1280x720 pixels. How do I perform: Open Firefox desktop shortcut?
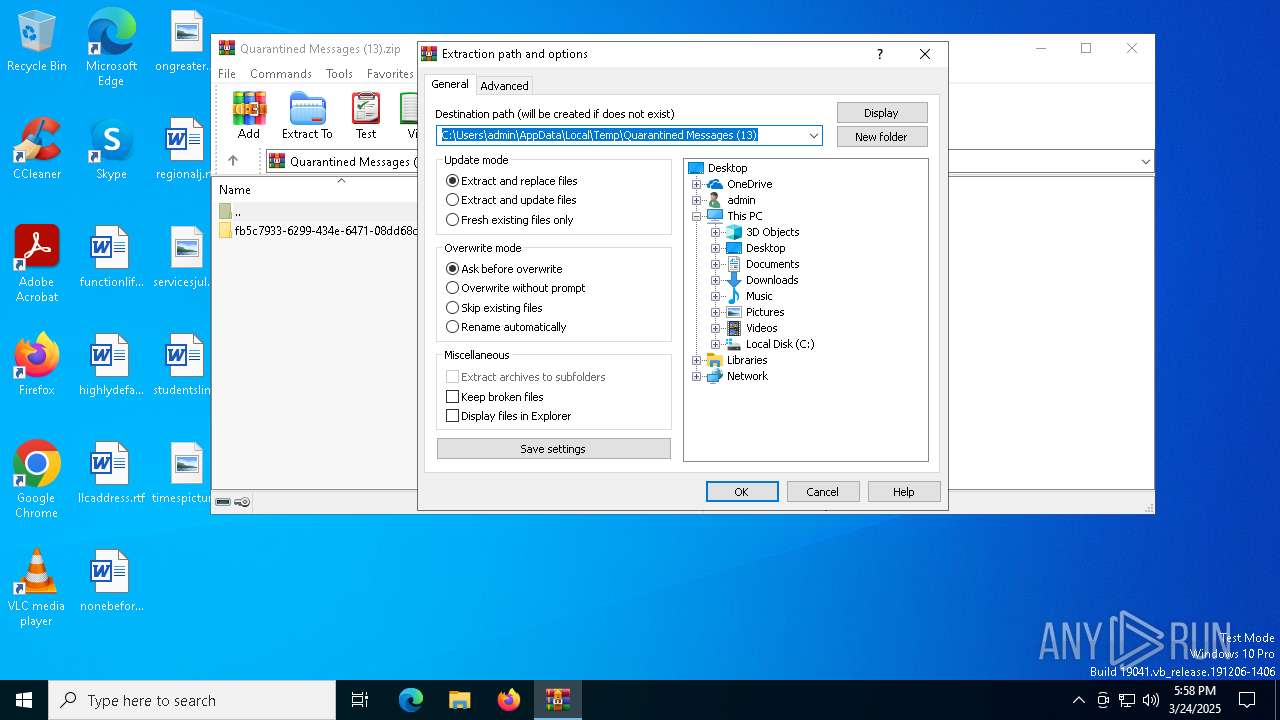tap(37, 365)
